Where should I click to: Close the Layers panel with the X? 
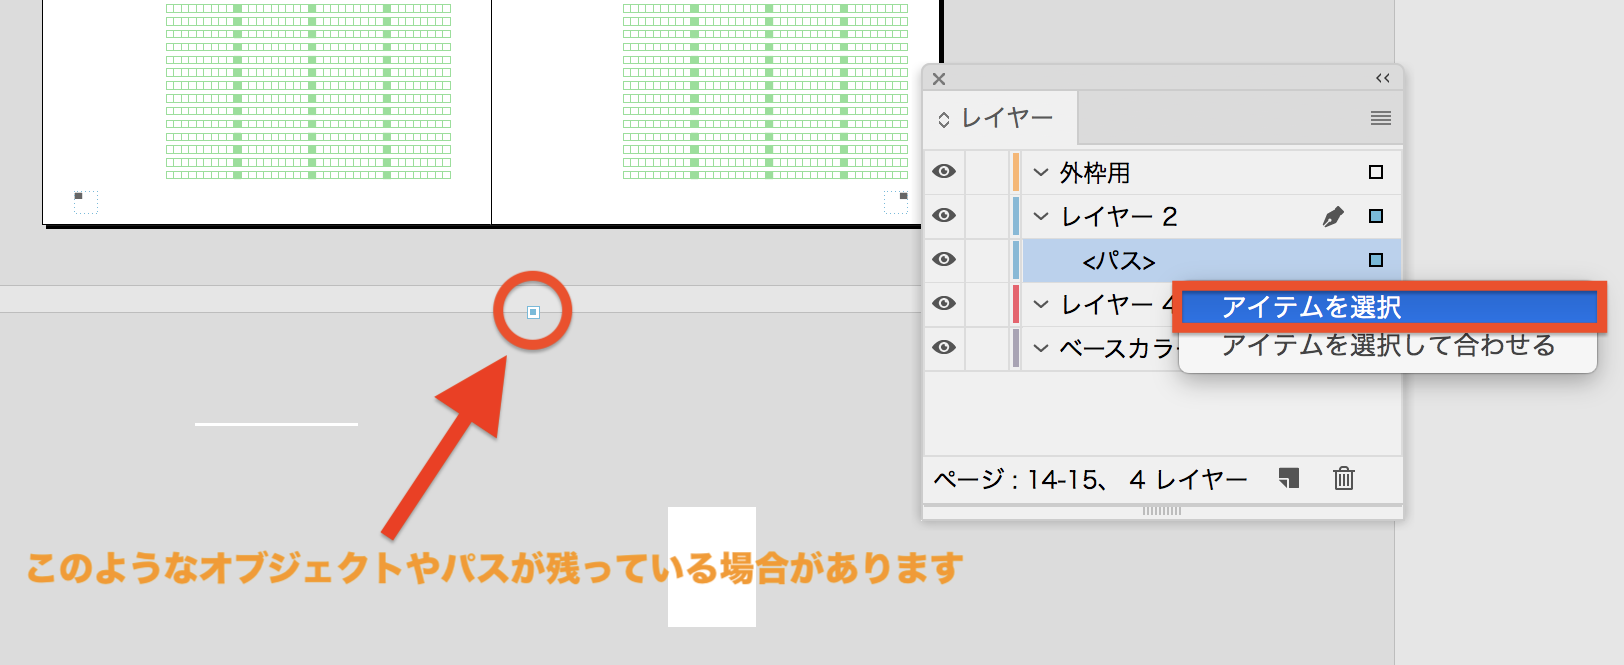pos(938,79)
